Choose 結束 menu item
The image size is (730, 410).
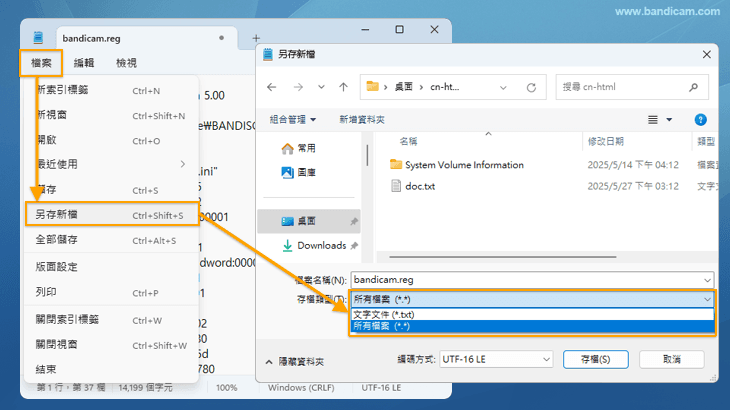click(112, 370)
